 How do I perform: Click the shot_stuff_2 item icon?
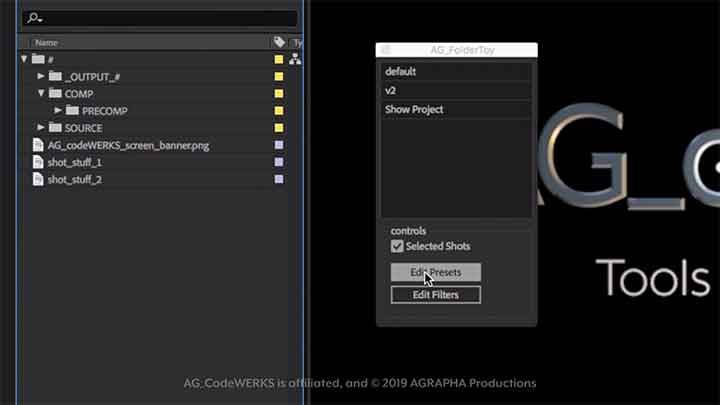click(x=38, y=179)
